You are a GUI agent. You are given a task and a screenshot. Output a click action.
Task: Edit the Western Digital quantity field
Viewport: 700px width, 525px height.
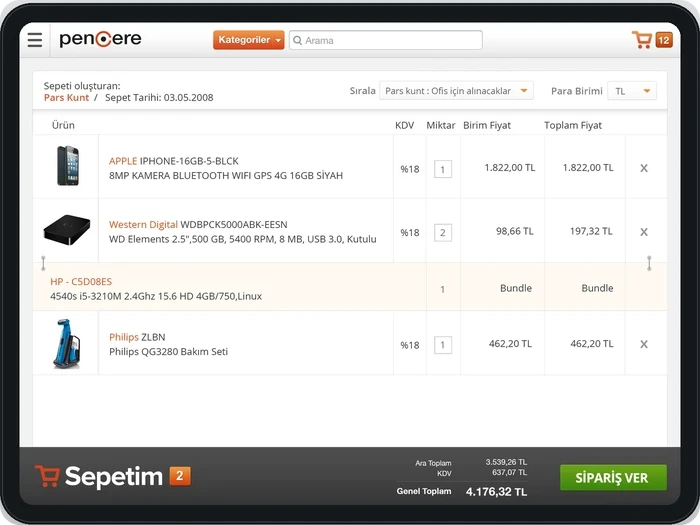point(443,233)
